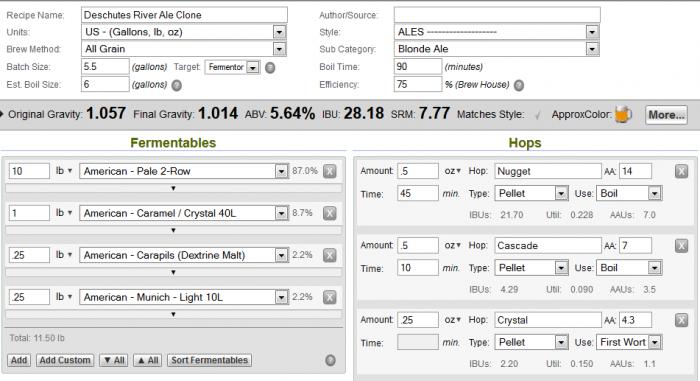Image resolution: width=700 pixels, height=381 pixels.
Task: Change oz unit for Crystal hop
Action: [452, 320]
